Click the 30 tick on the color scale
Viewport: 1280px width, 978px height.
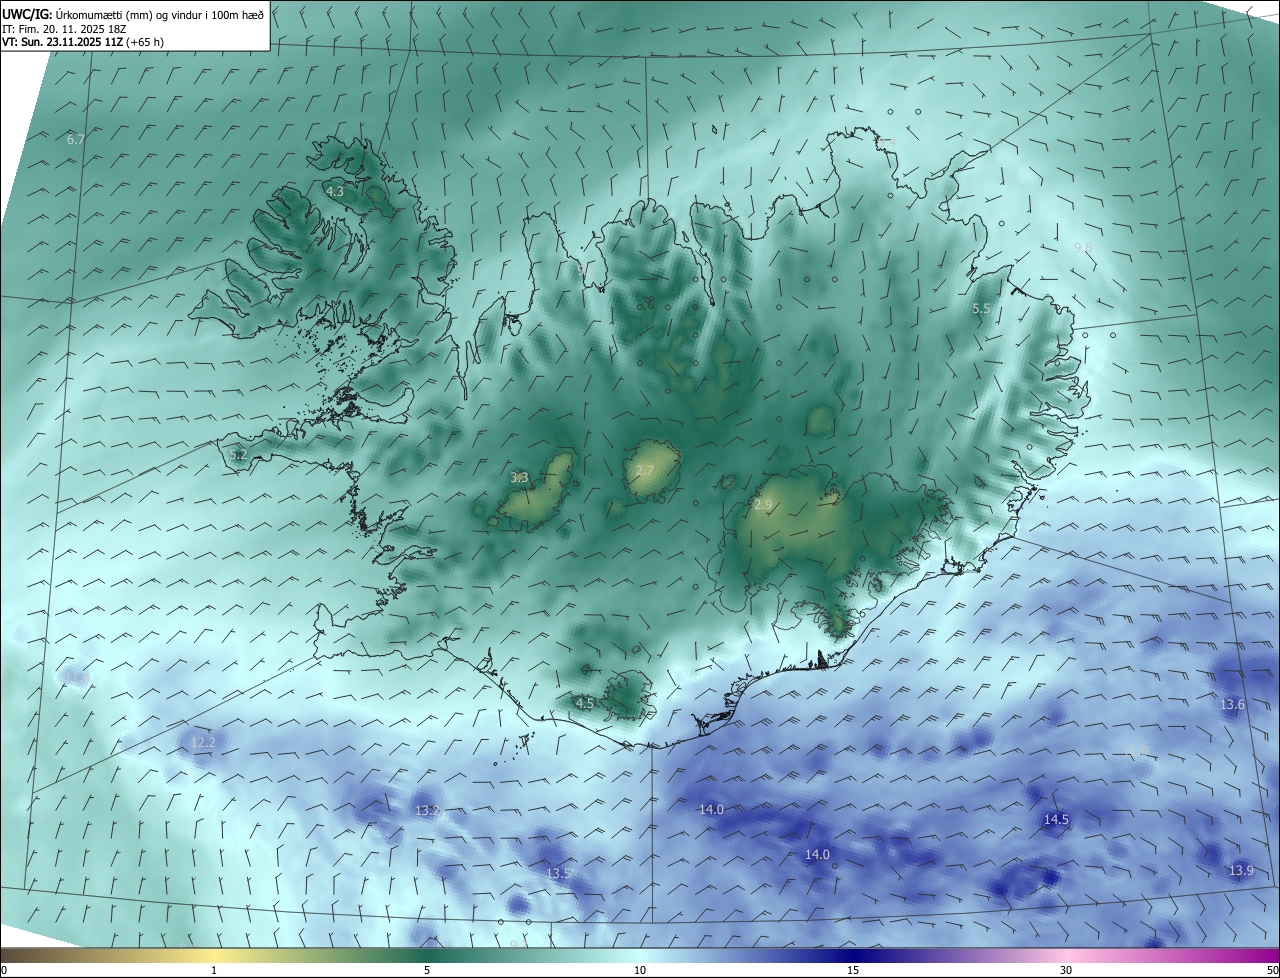pos(1066,970)
